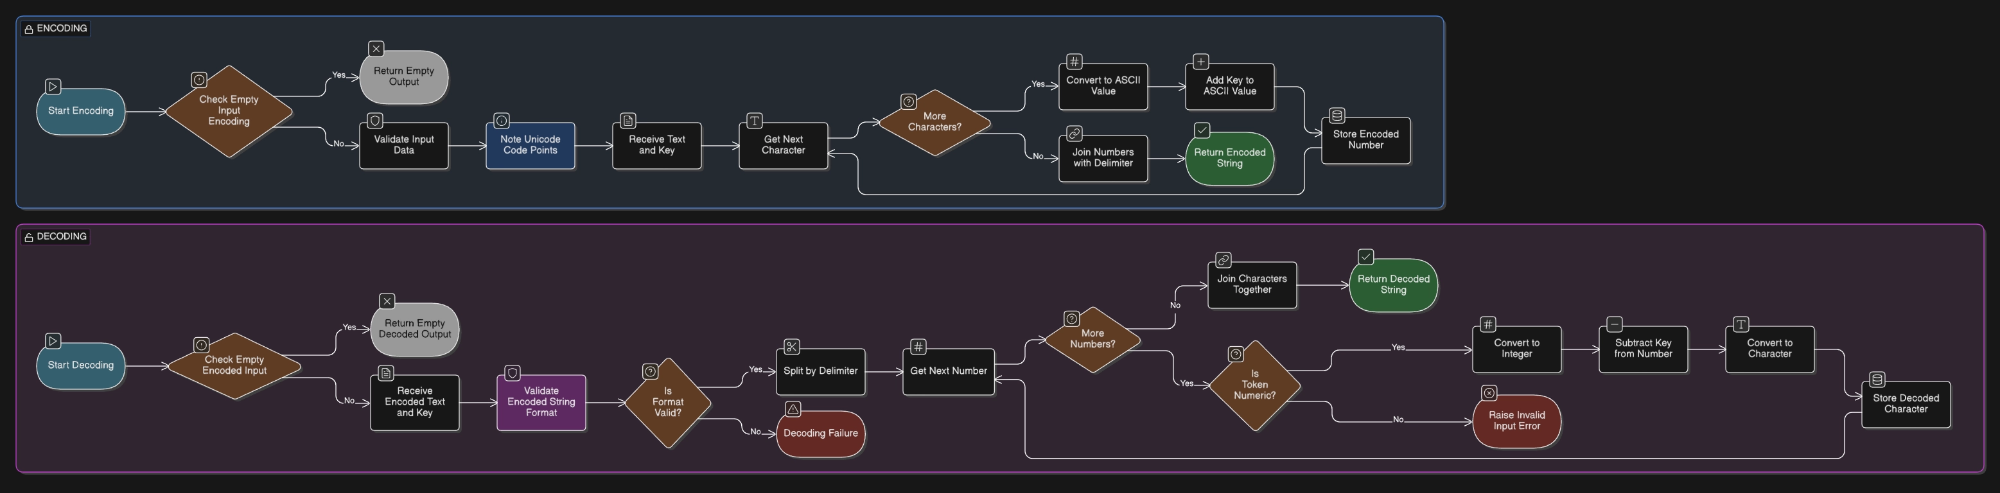Select the Start Decoding node

(81, 366)
